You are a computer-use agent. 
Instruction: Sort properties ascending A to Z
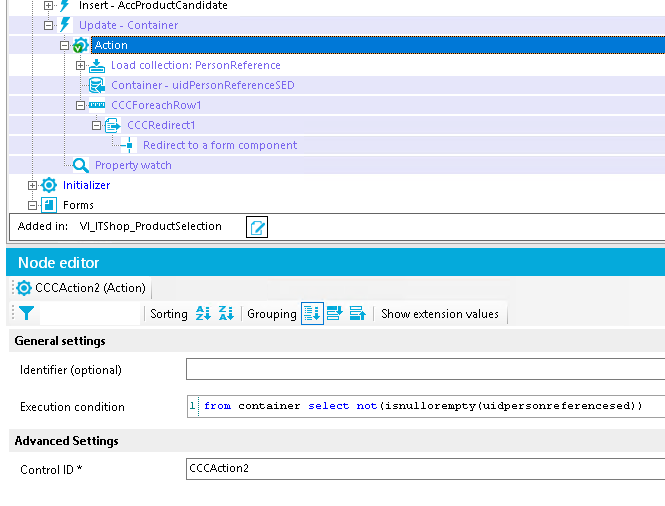point(203,313)
